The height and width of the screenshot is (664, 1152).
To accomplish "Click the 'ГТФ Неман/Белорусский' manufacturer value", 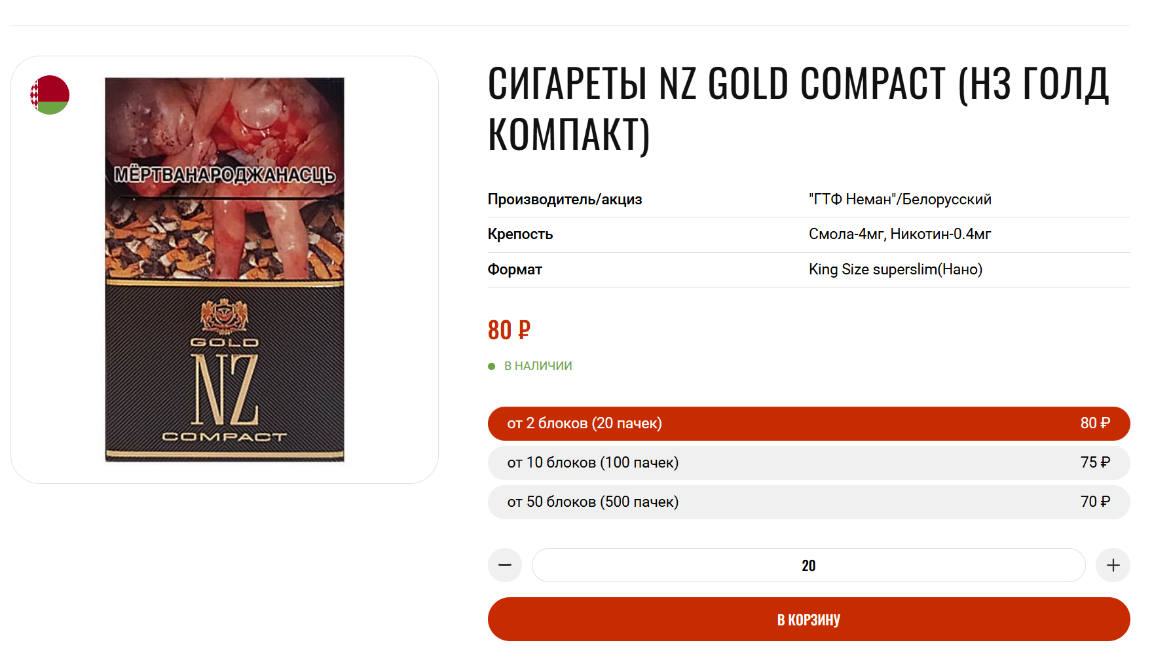I will 900,199.
